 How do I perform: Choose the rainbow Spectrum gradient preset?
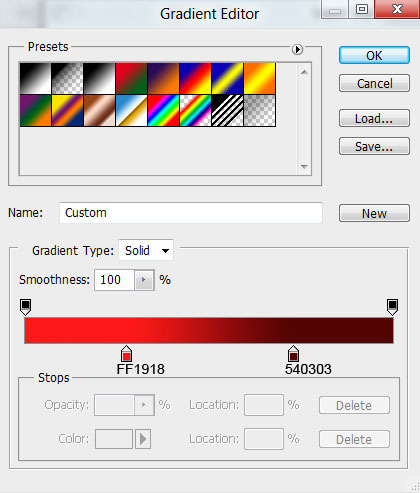click(x=163, y=110)
